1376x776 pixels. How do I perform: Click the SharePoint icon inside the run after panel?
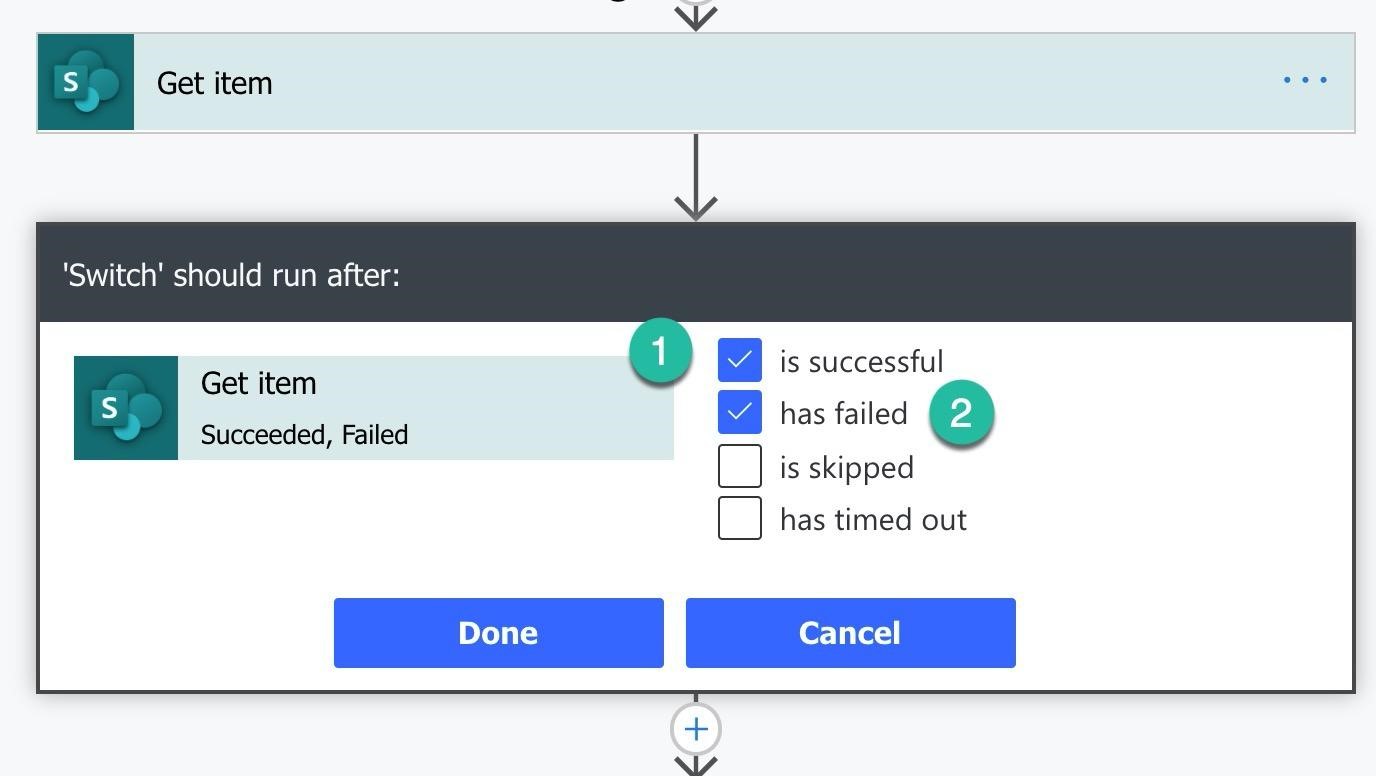pyautogui.click(x=126, y=408)
